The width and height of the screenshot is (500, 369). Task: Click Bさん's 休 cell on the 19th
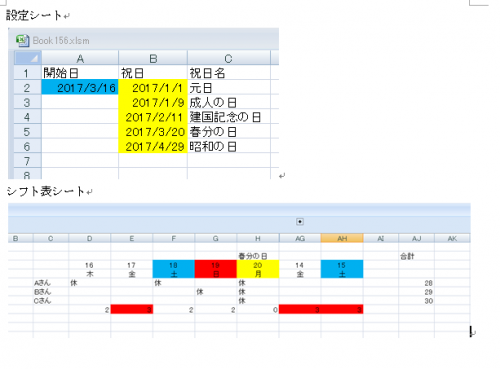pyautogui.click(x=216, y=292)
